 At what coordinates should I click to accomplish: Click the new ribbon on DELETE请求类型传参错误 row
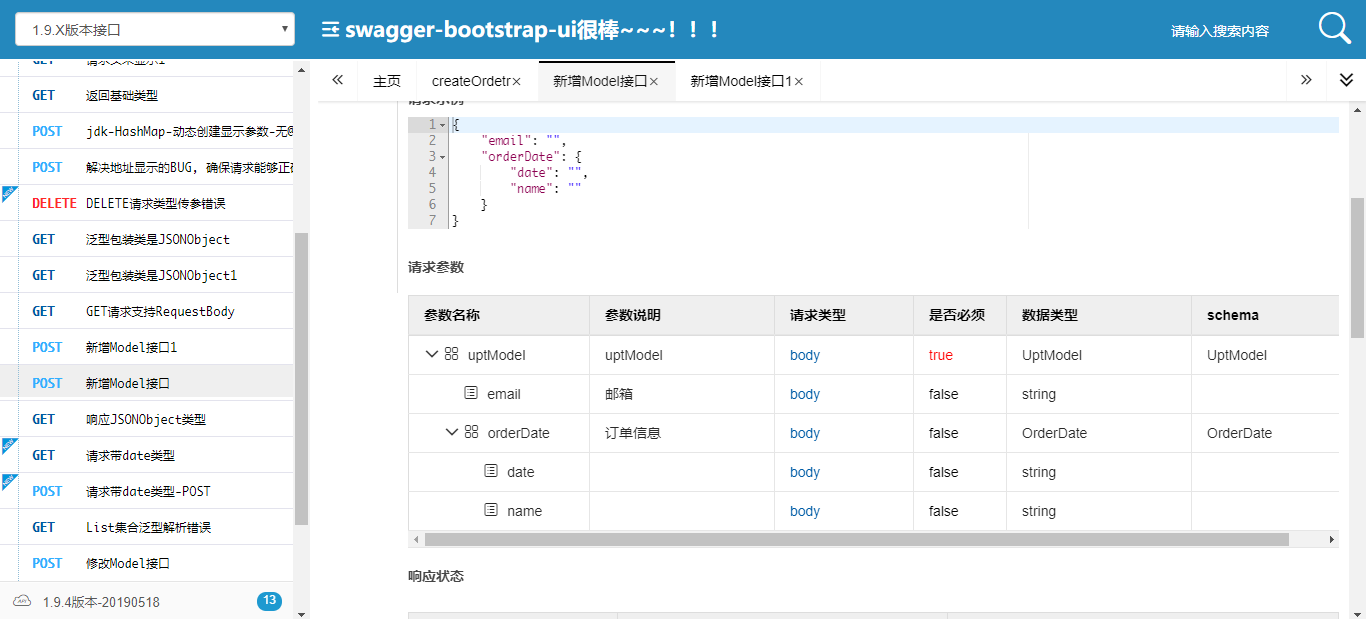click(8, 193)
